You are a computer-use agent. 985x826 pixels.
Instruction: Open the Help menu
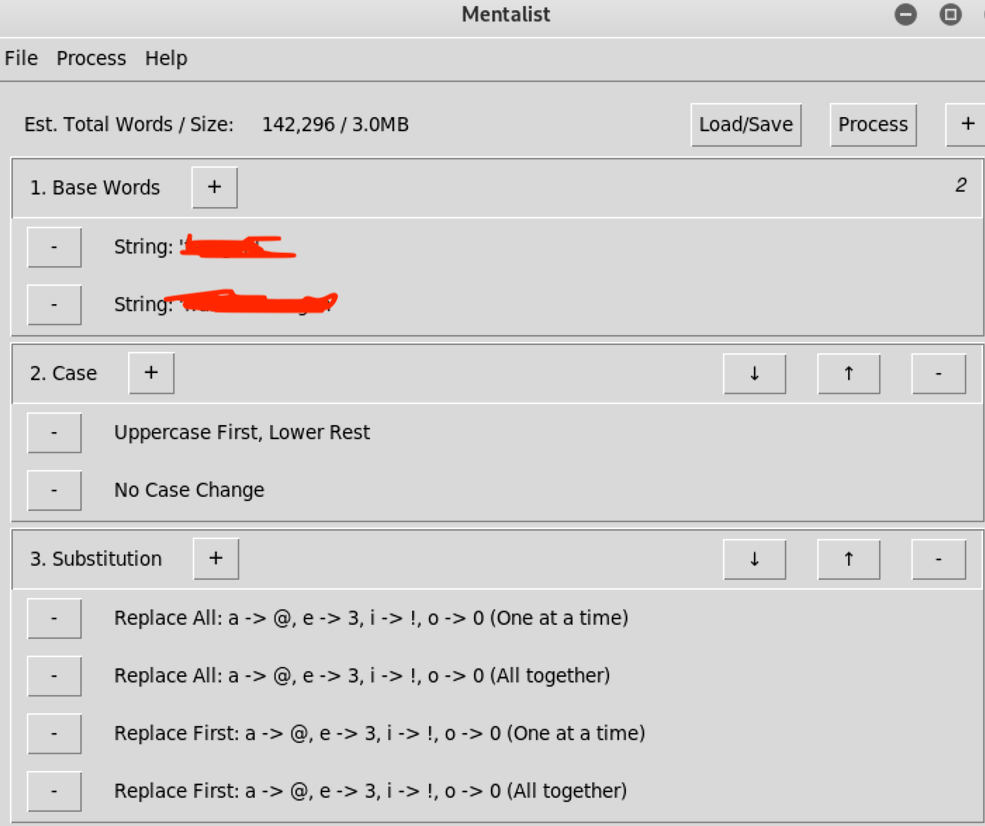tap(166, 58)
